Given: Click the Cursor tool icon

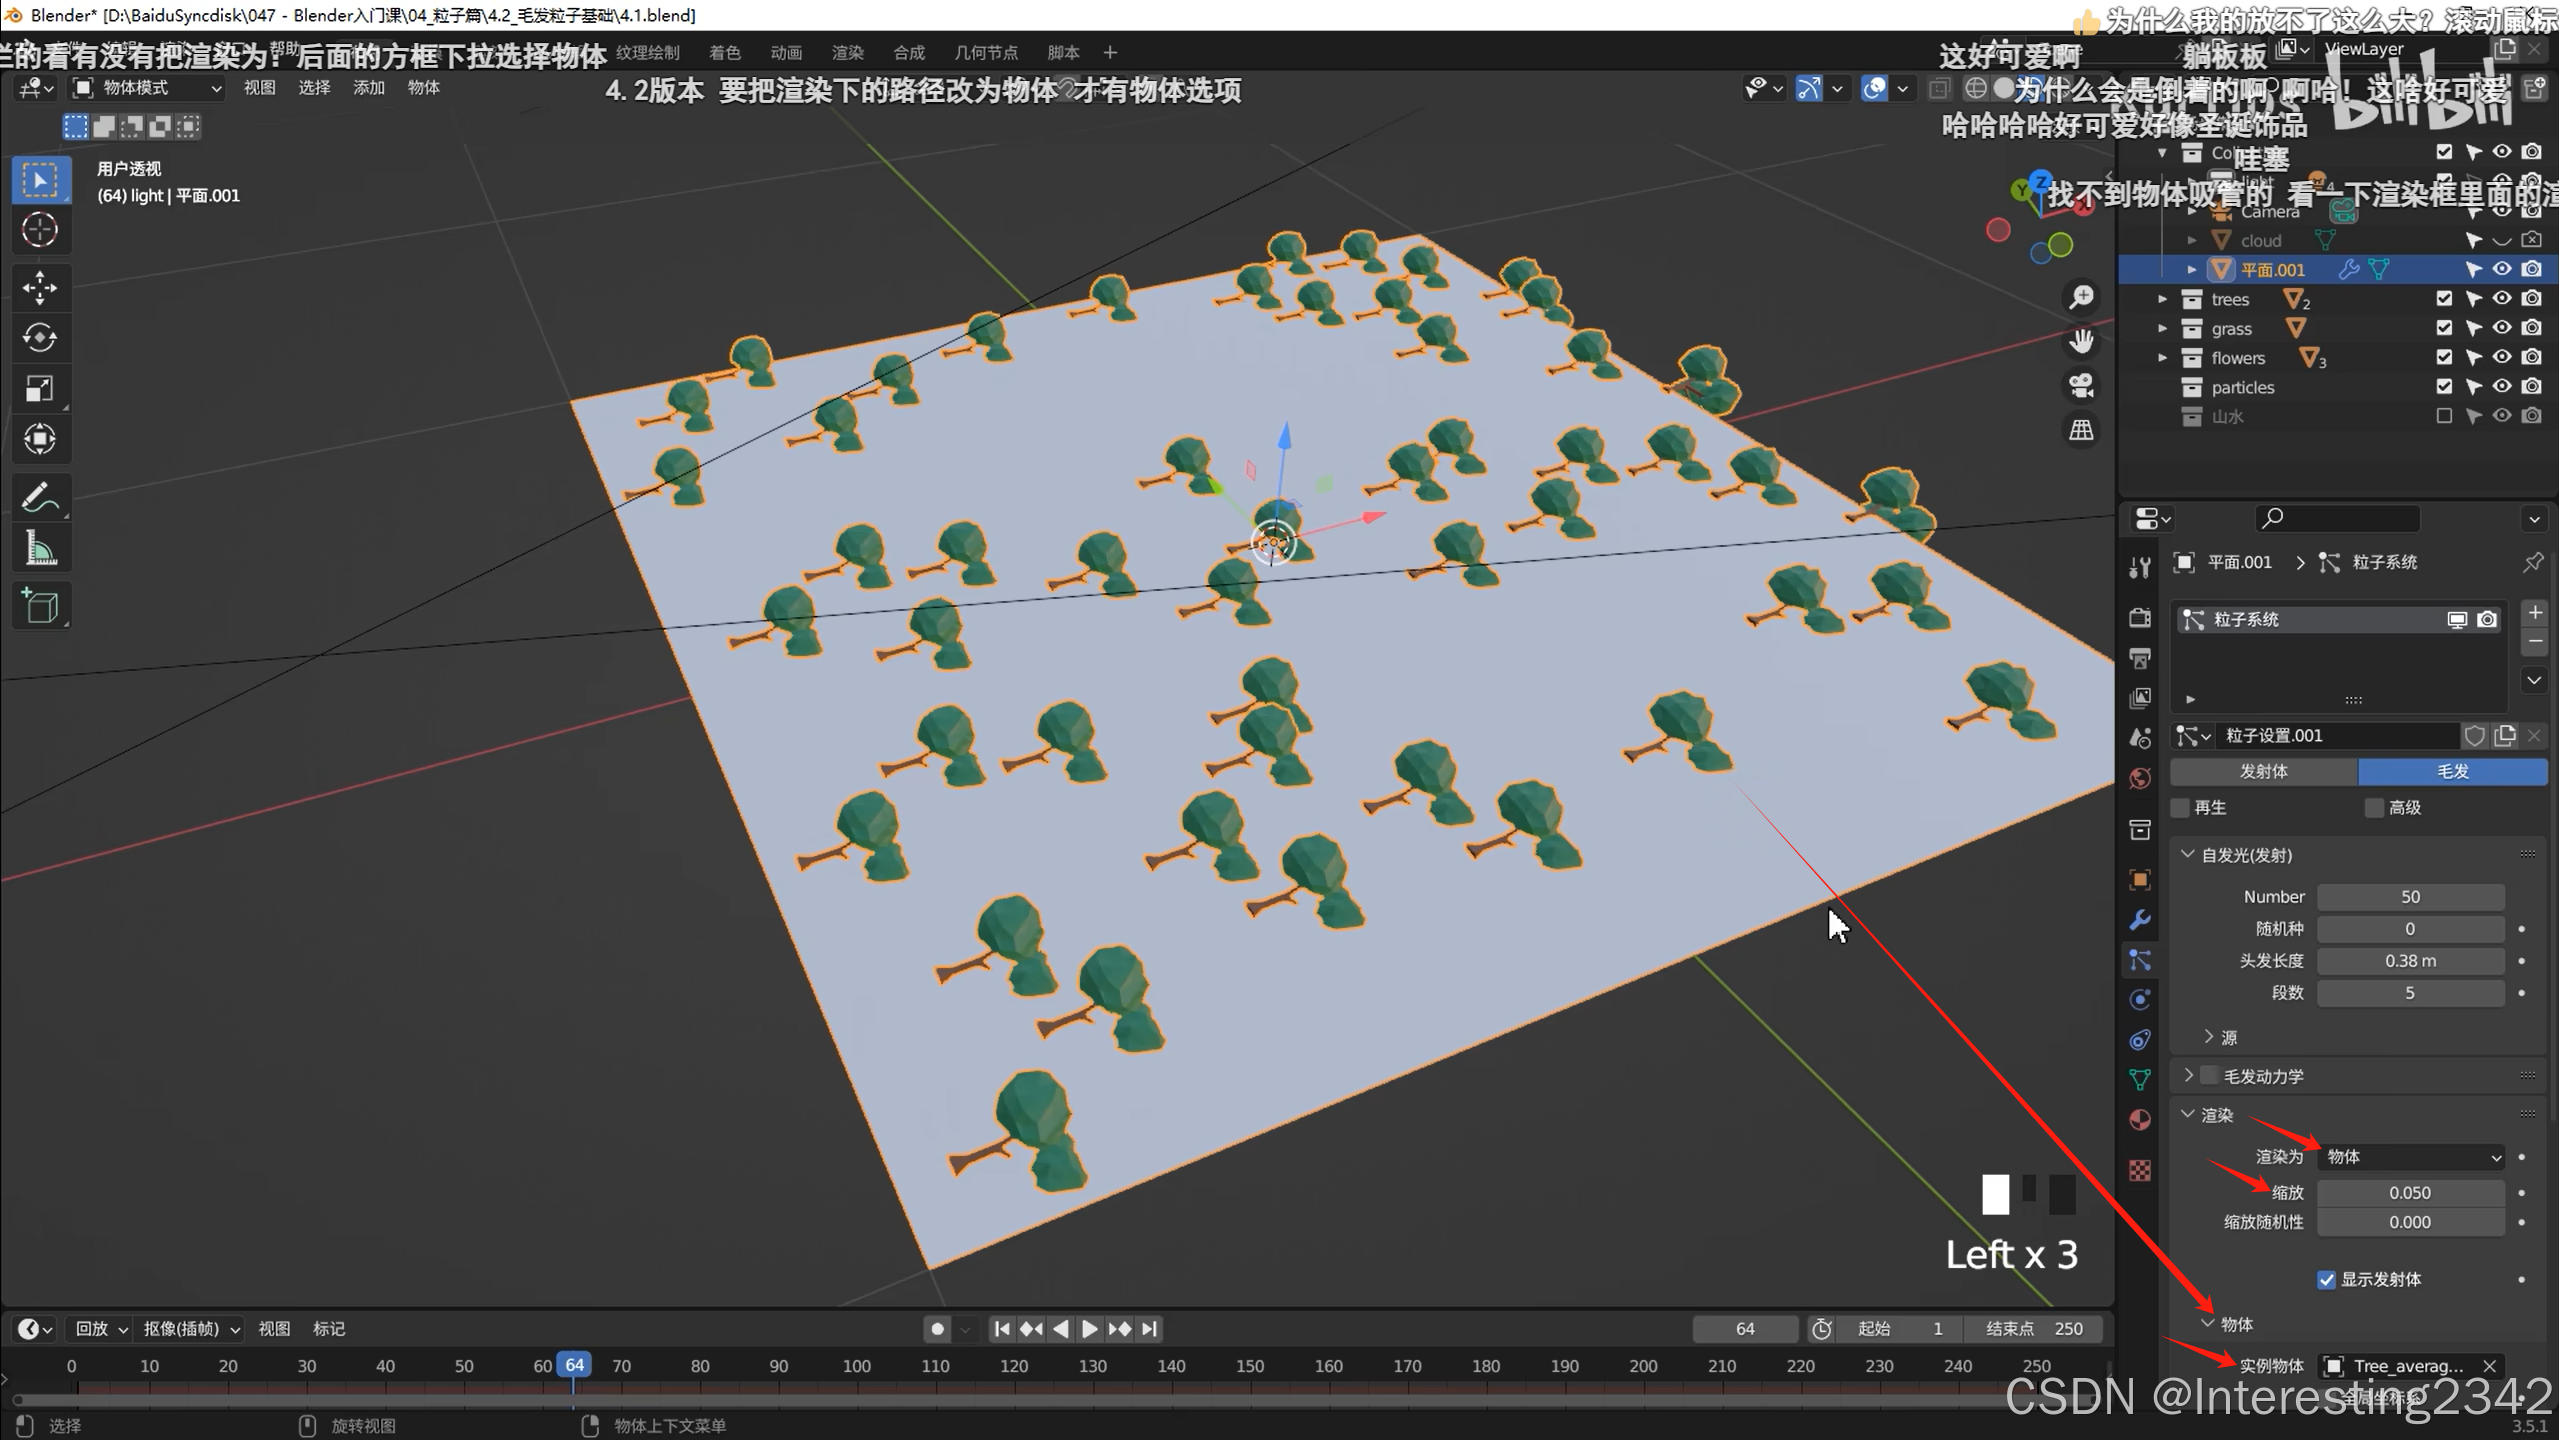Looking at the screenshot, I should coord(40,230).
